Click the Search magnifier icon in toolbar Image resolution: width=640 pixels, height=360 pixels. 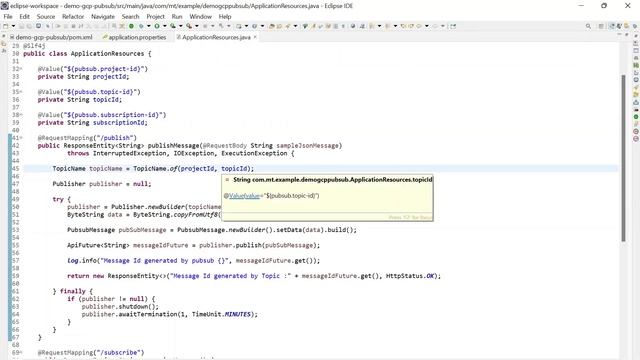(x=588, y=26)
